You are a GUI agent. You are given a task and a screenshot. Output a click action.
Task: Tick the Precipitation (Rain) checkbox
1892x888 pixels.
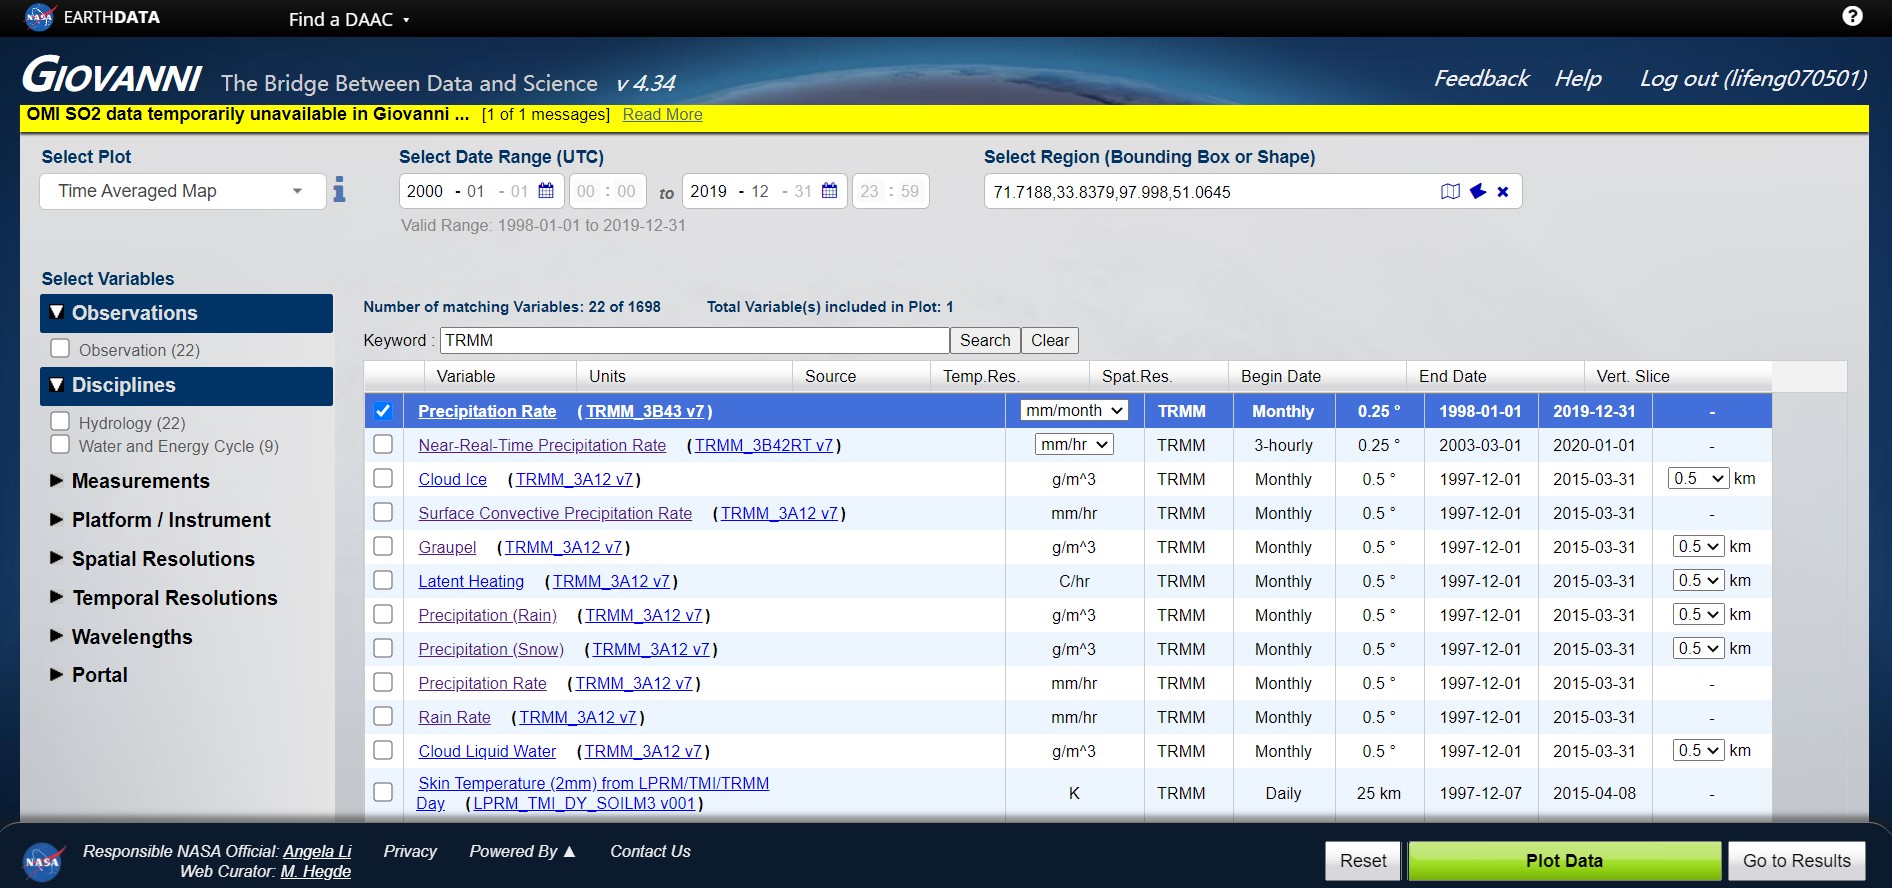383,614
